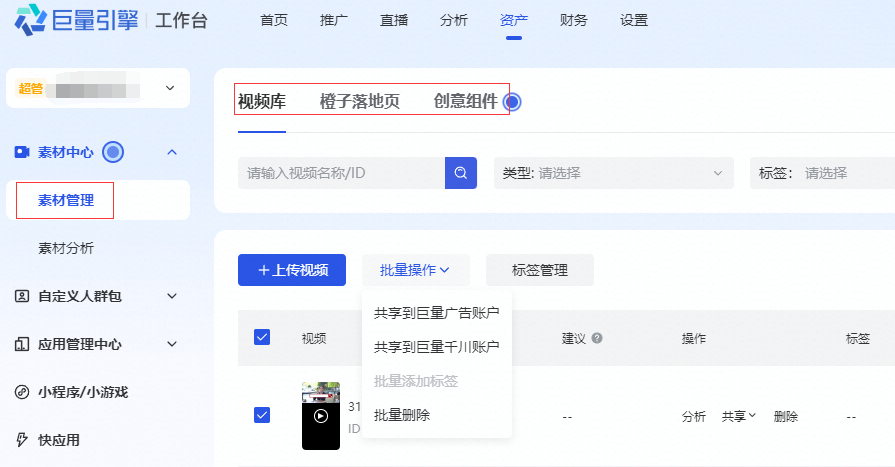Screen dimensions: 895x467
Task: Click the 素材中心 camera icon
Action: [x=22, y=152]
